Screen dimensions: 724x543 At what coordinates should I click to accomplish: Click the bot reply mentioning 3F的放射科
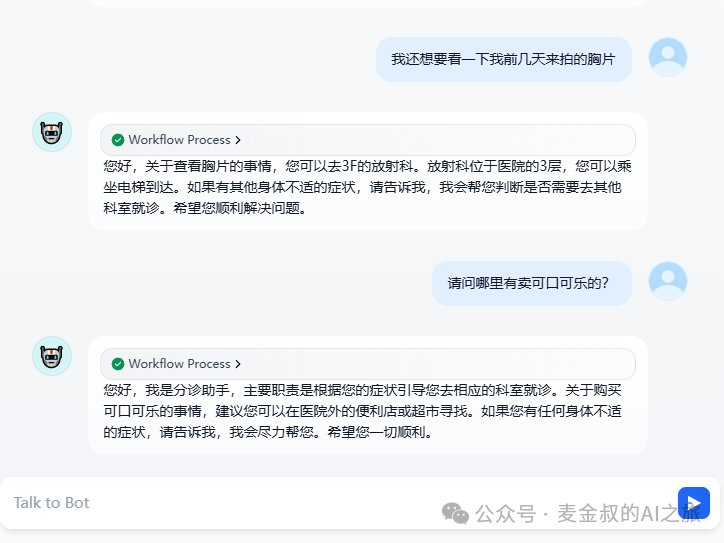pos(367,187)
